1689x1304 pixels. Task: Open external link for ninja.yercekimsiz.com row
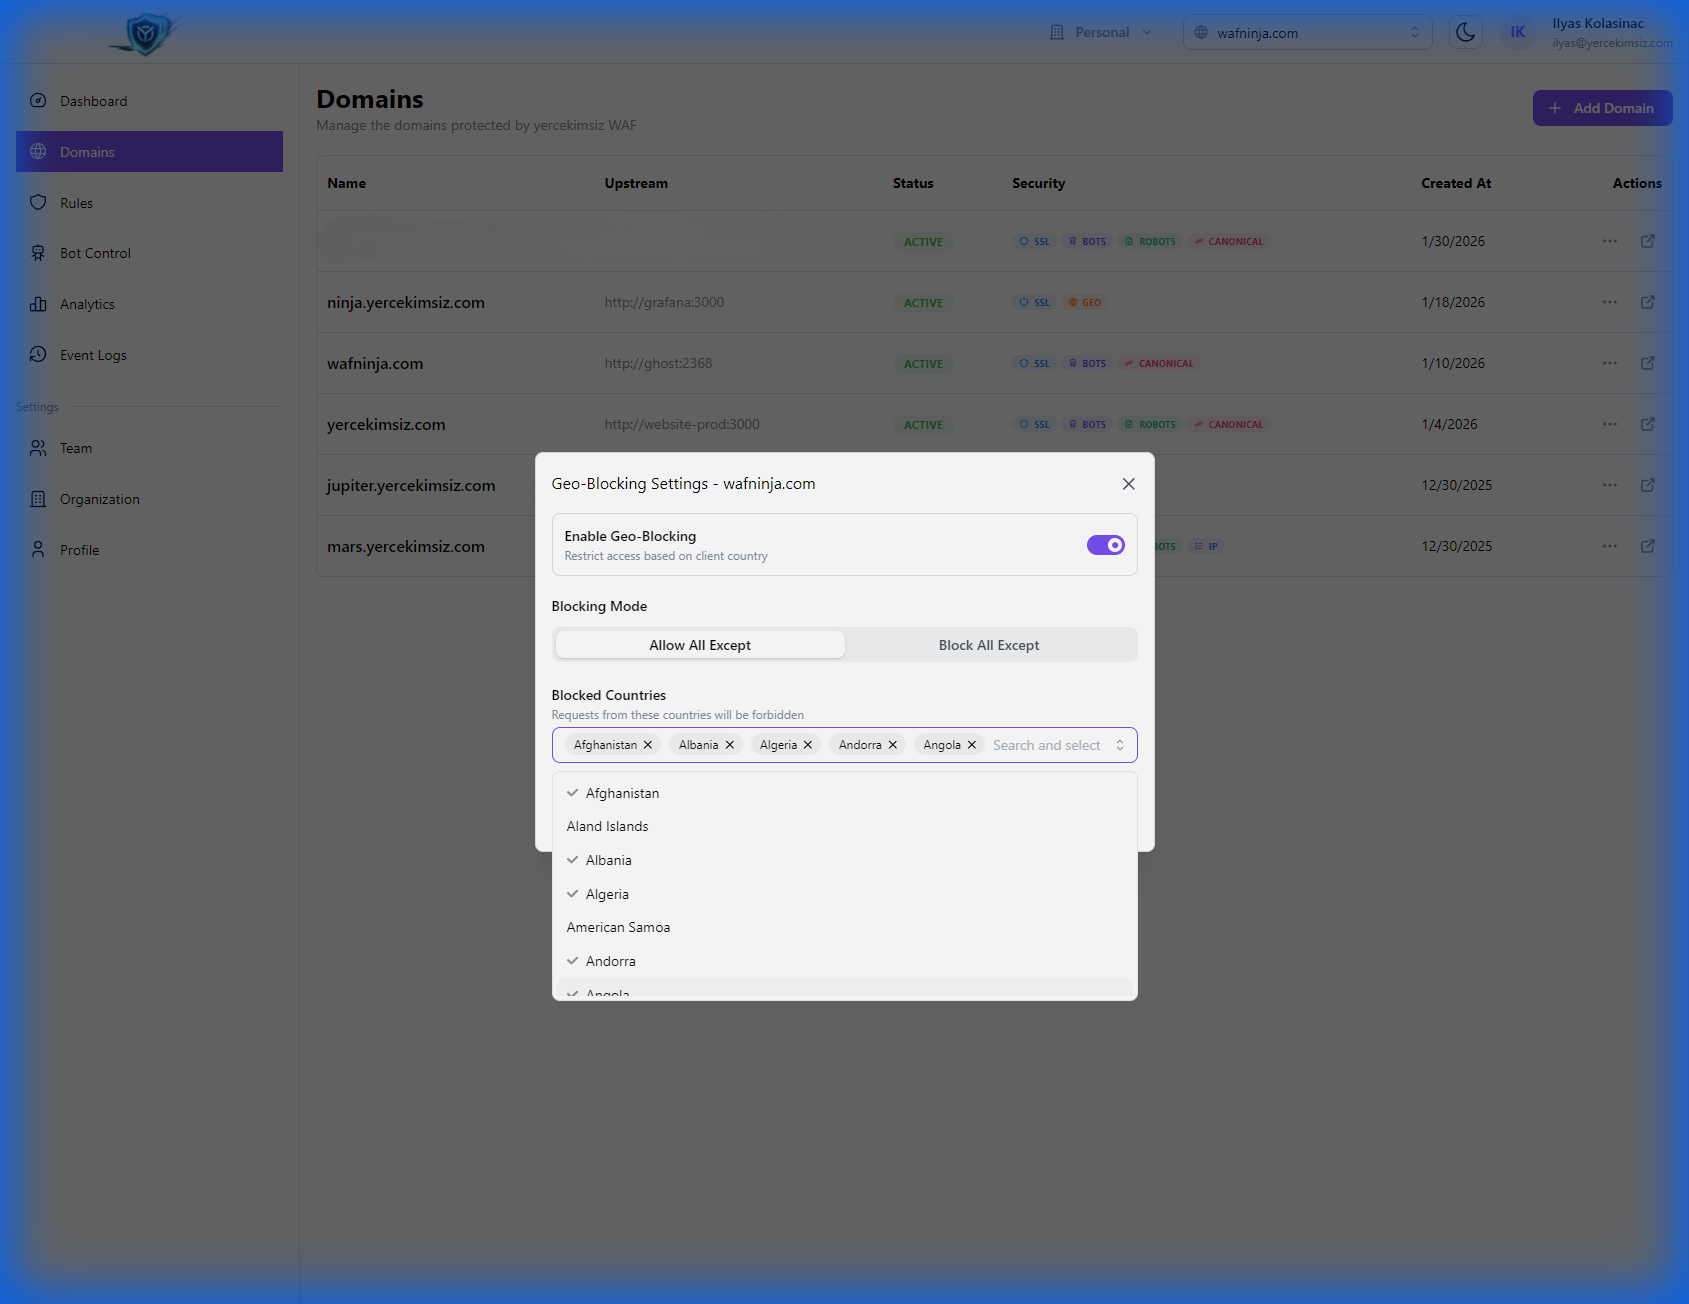pyautogui.click(x=1648, y=302)
